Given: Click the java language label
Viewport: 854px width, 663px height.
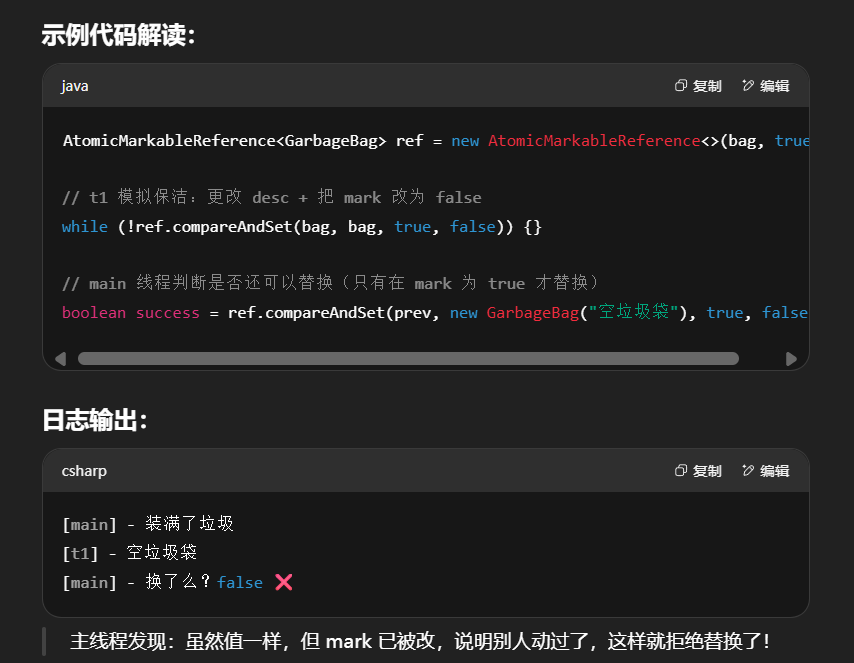Looking at the screenshot, I should (75, 86).
